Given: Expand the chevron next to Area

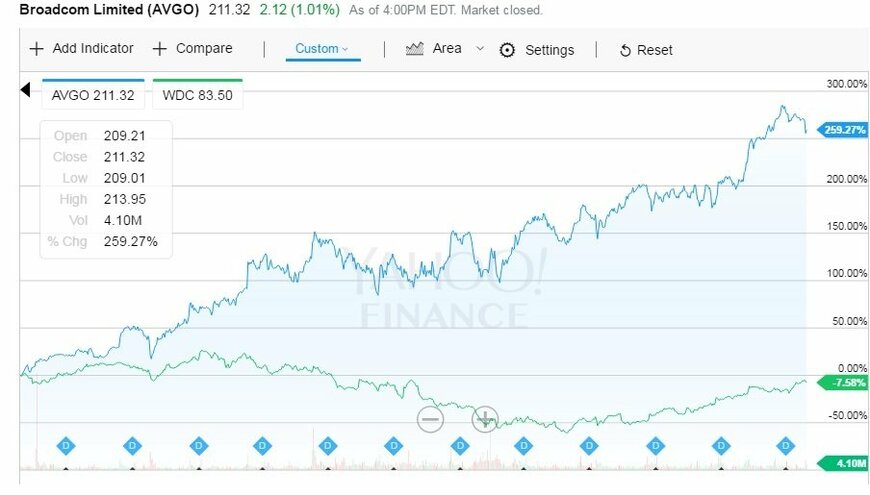Looking at the screenshot, I should [480, 49].
